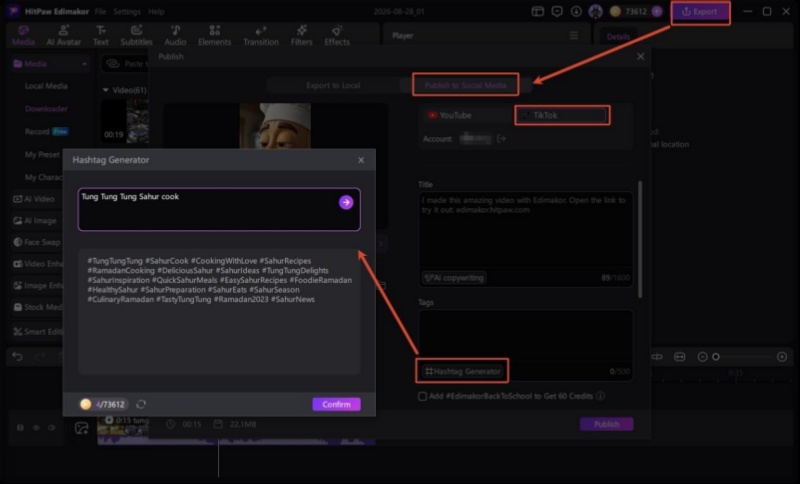
Task: Open the Audio tool
Action: [x=175, y=36]
